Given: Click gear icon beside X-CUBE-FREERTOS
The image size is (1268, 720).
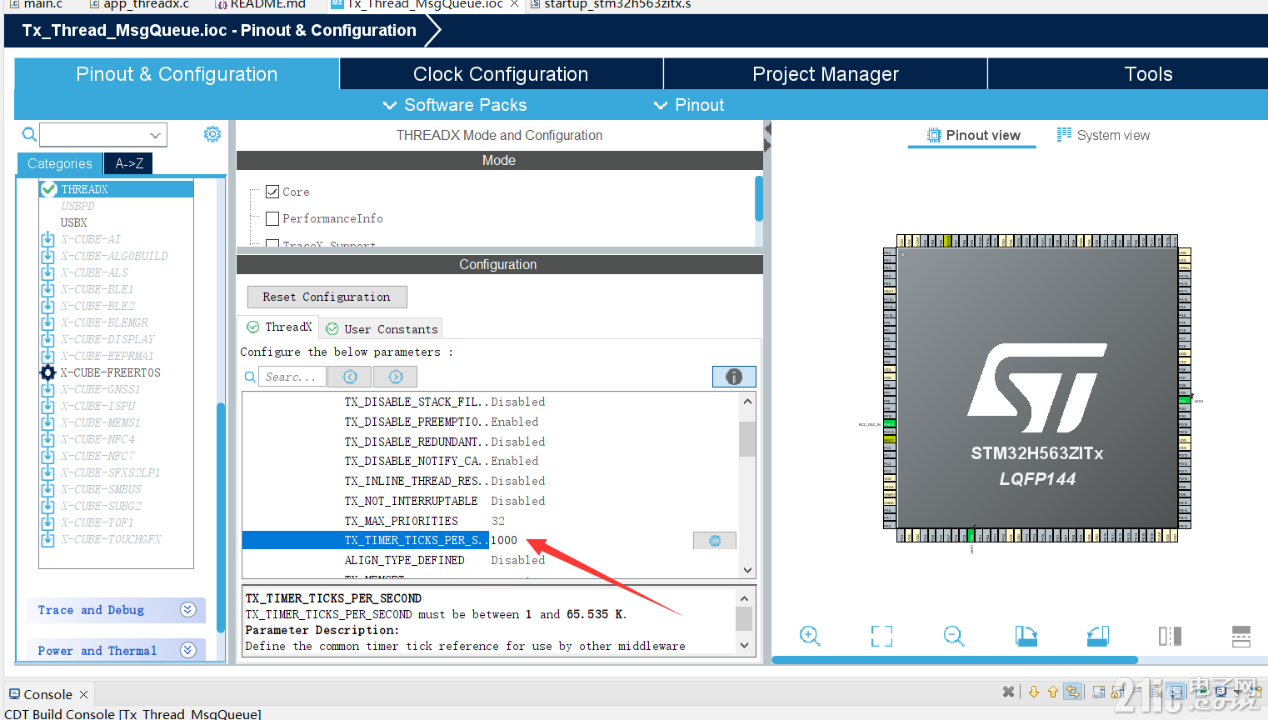Looking at the screenshot, I should coord(47,373).
